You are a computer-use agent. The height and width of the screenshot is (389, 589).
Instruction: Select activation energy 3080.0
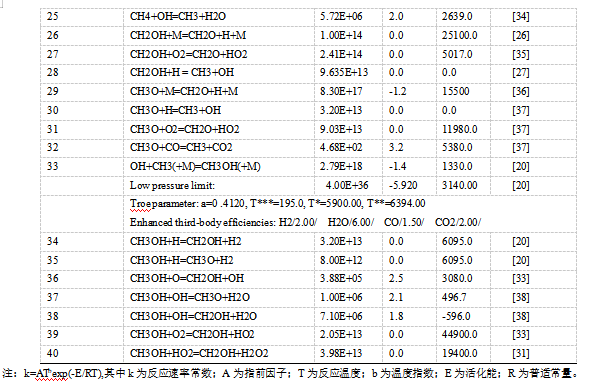coord(457,278)
